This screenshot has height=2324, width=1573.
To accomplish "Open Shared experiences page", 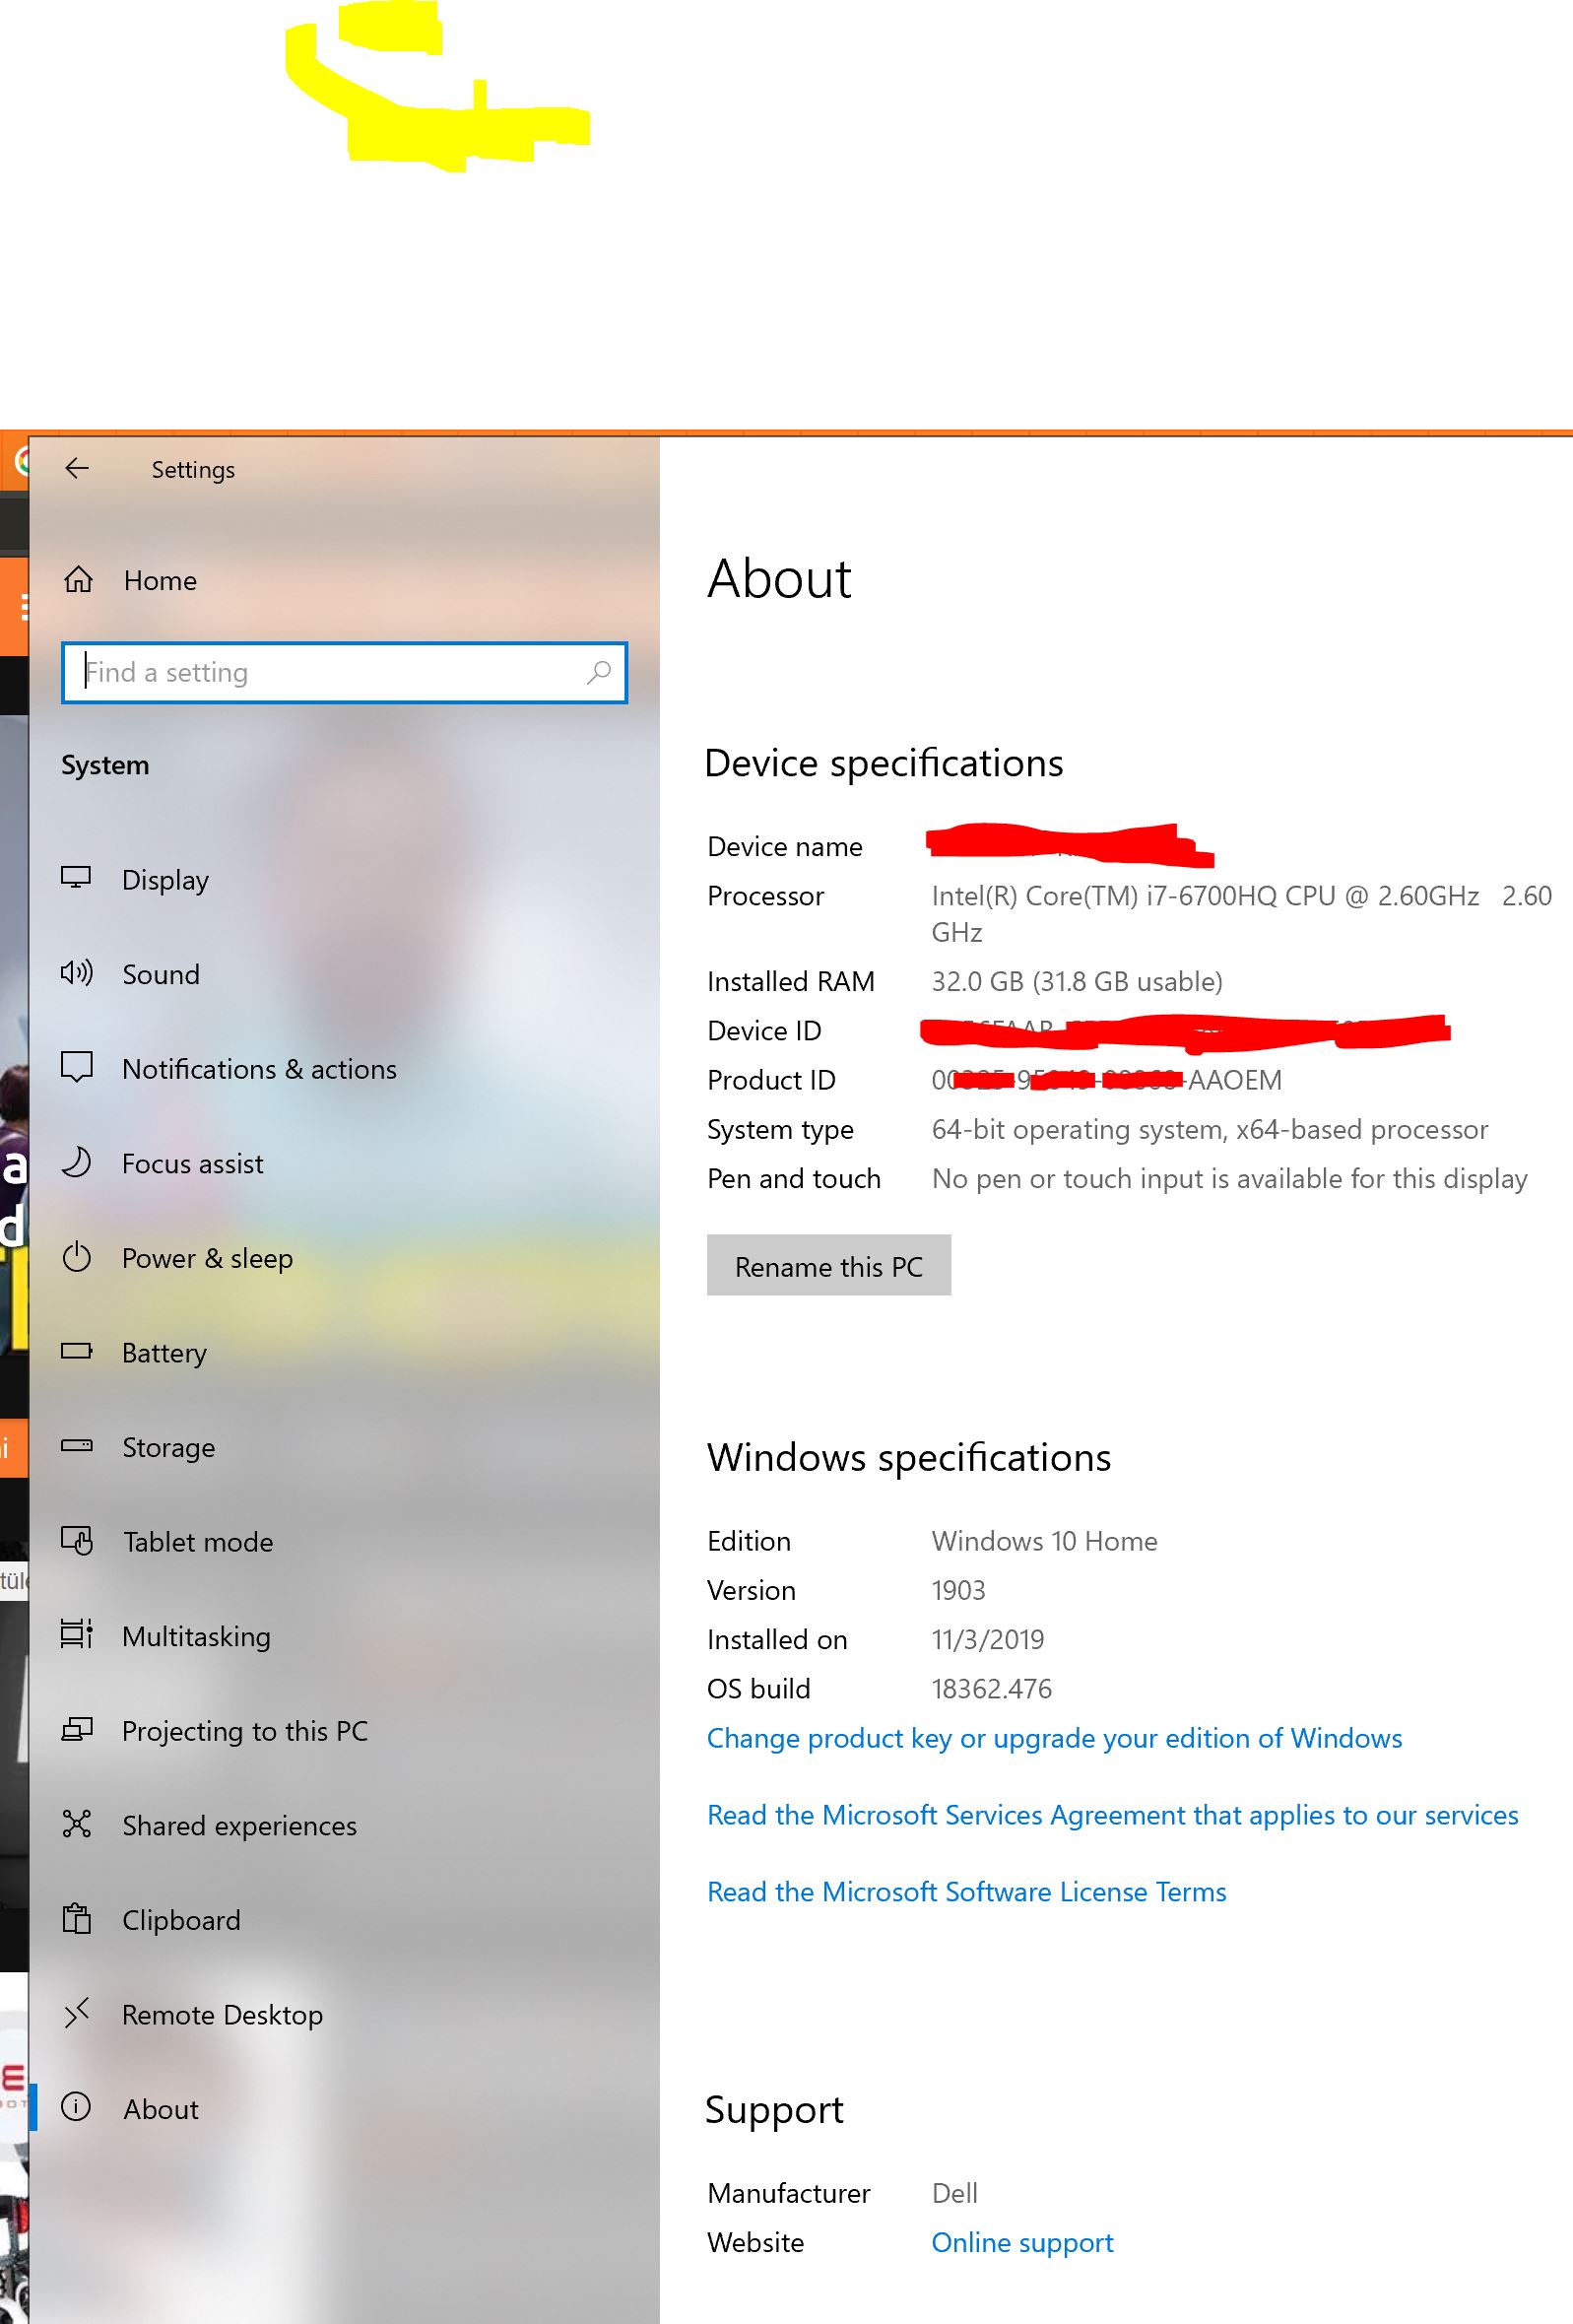I will click(x=239, y=1826).
